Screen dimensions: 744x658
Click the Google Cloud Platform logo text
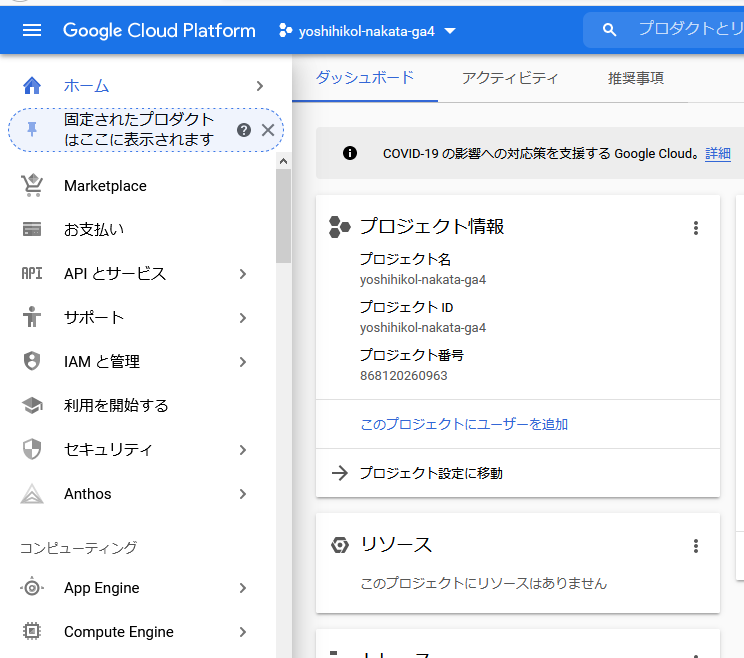click(x=159, y=30)
